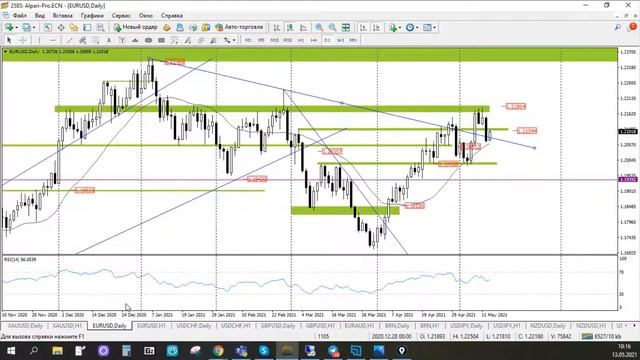Open the Графики menu
Viewport: 640px width, 360px height.
coord(92,16)
